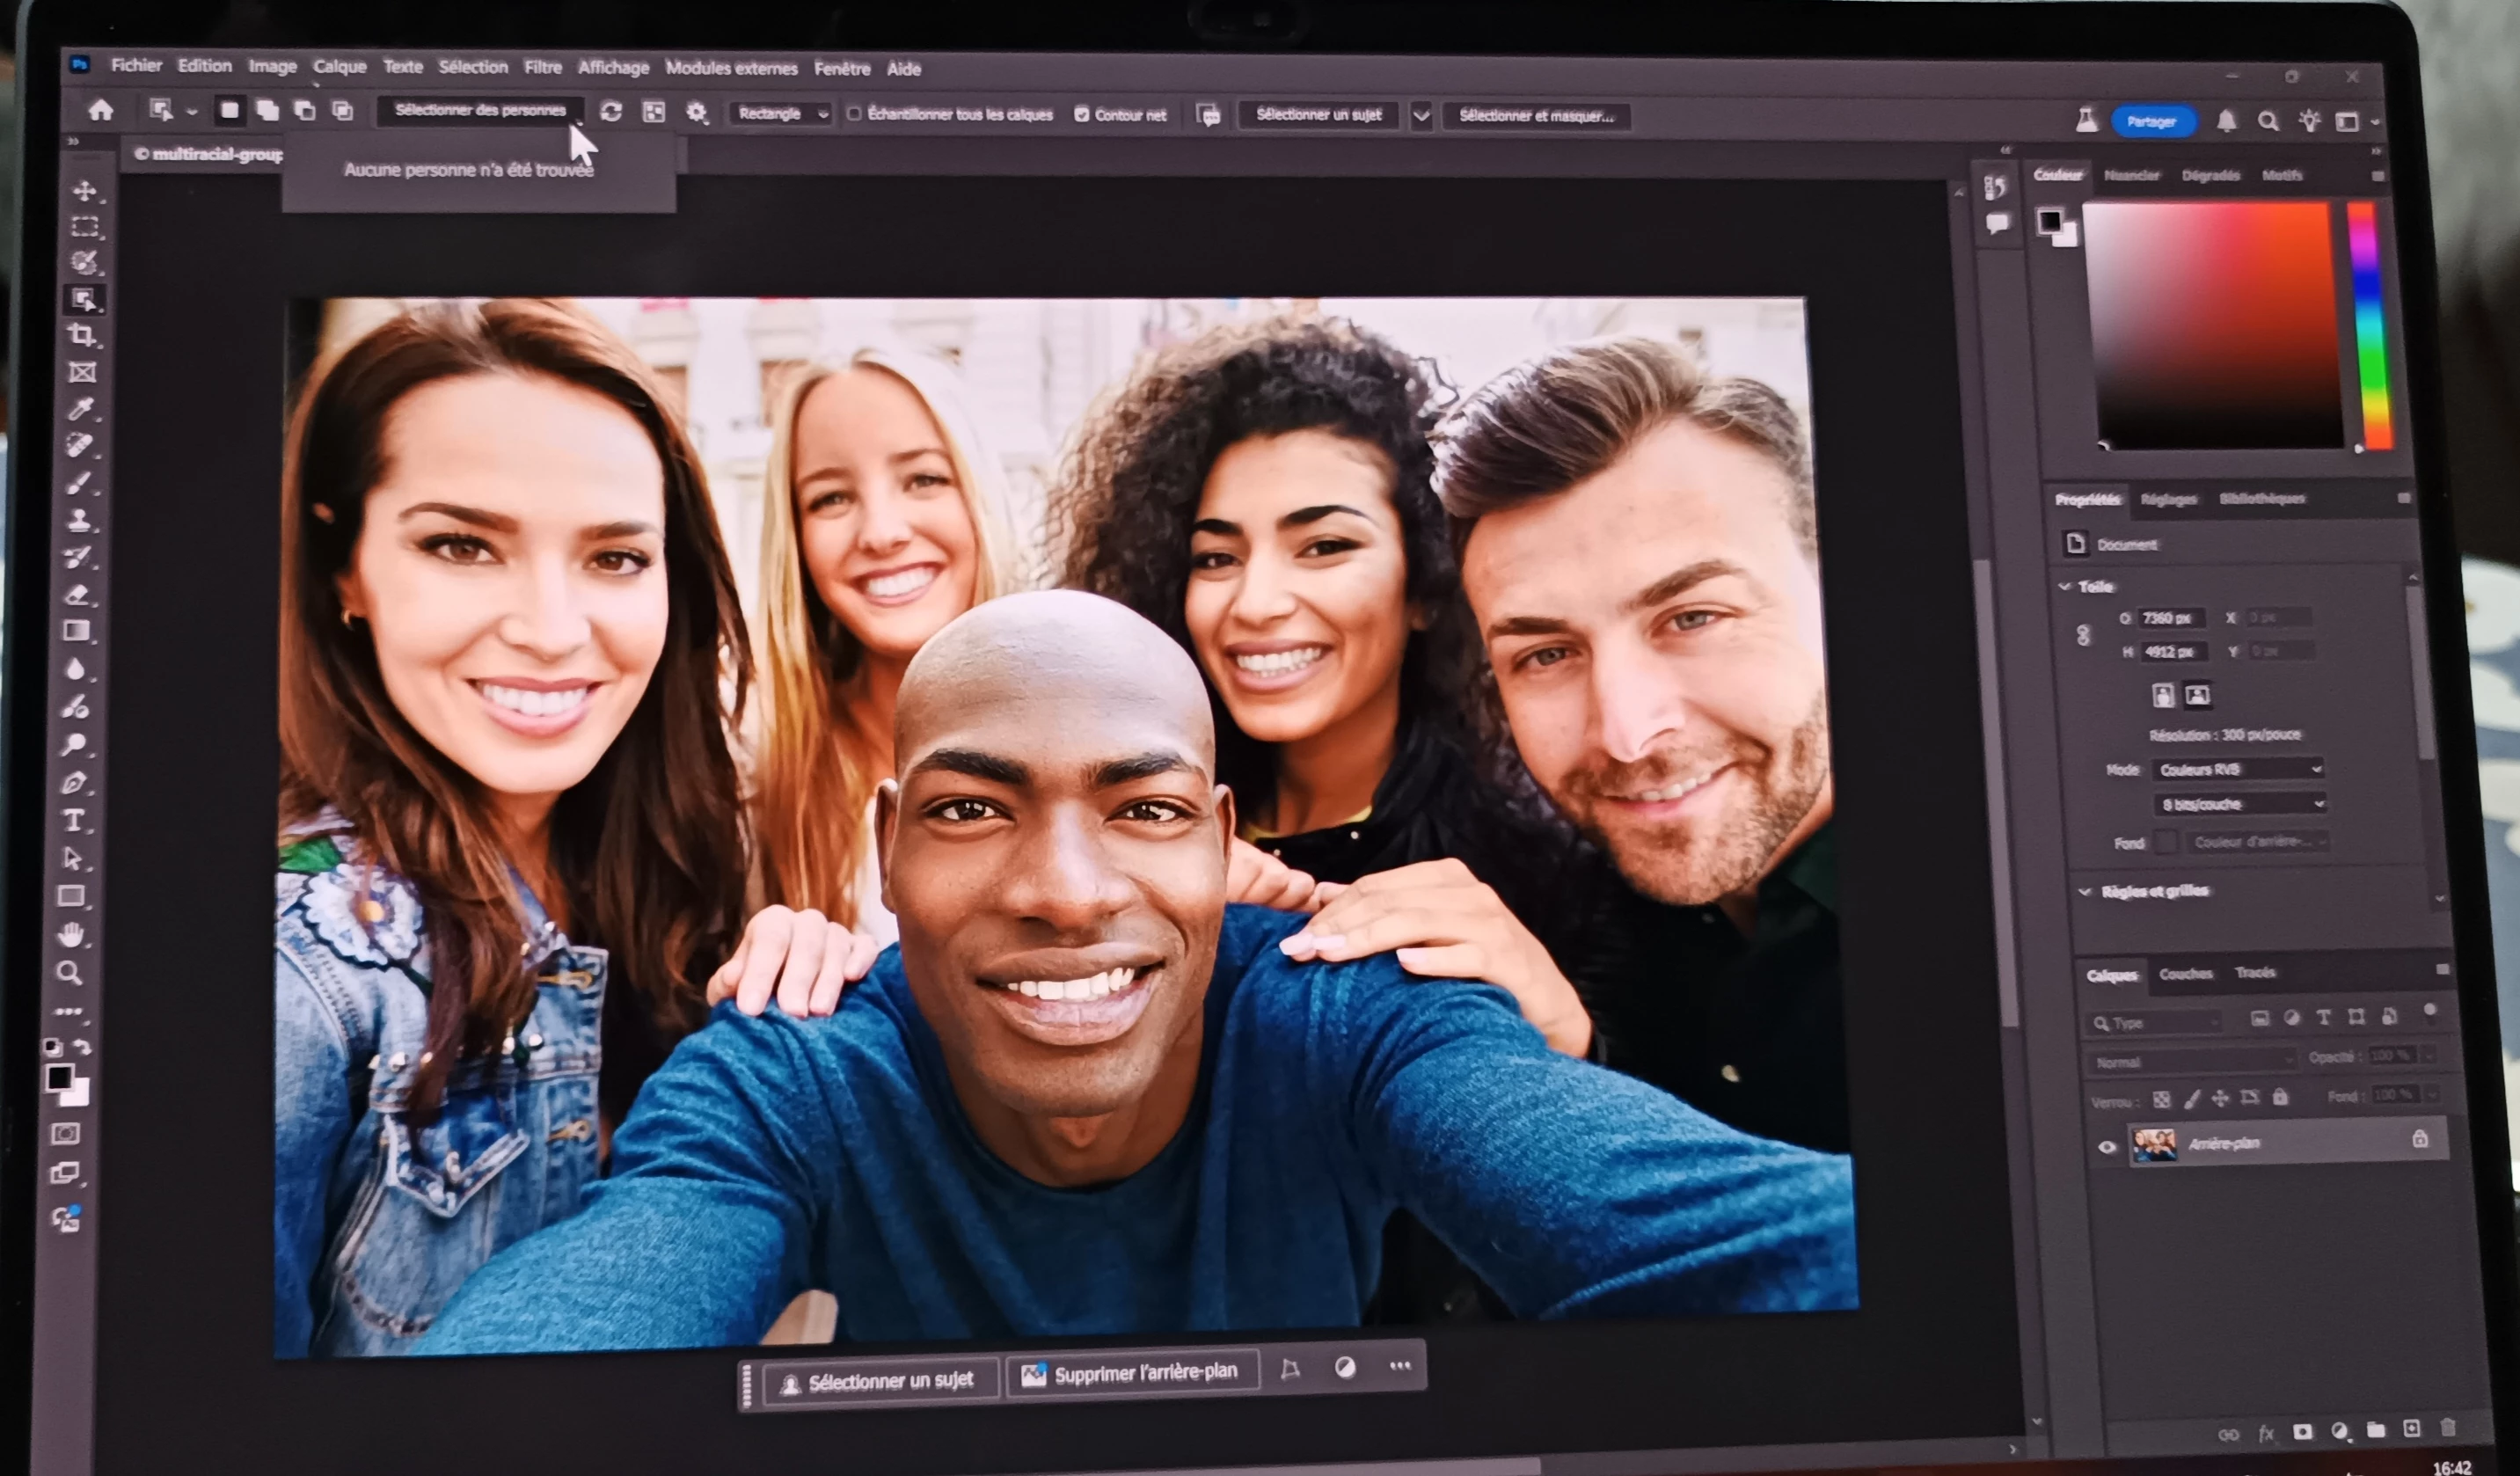Open the notifications bell icon

click(2226, 122)
